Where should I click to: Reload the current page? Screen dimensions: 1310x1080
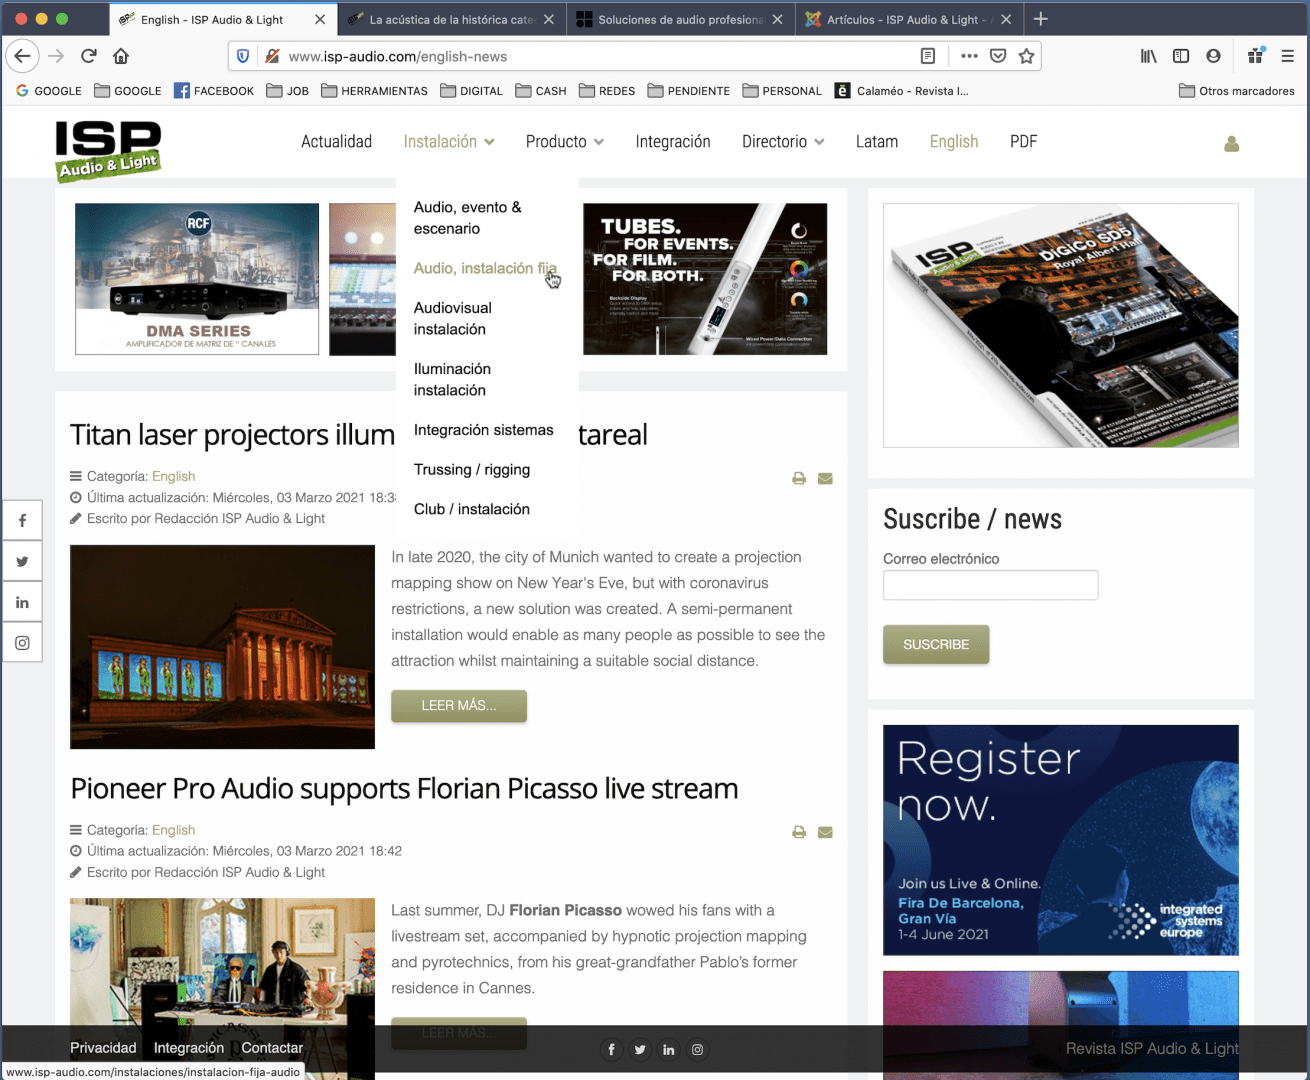click(x=89, y=56)
